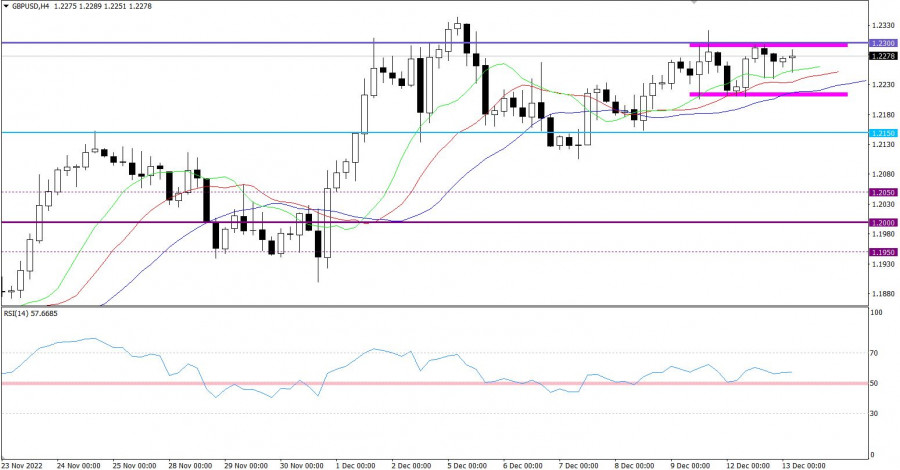Select the 1.2000 price level label
Screen dimensions: 900x470
[x=882, y=222]
